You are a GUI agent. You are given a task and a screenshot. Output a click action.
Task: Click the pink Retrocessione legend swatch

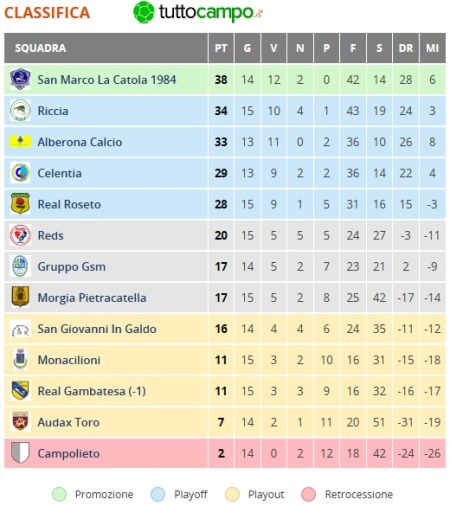tap(308, 494)
